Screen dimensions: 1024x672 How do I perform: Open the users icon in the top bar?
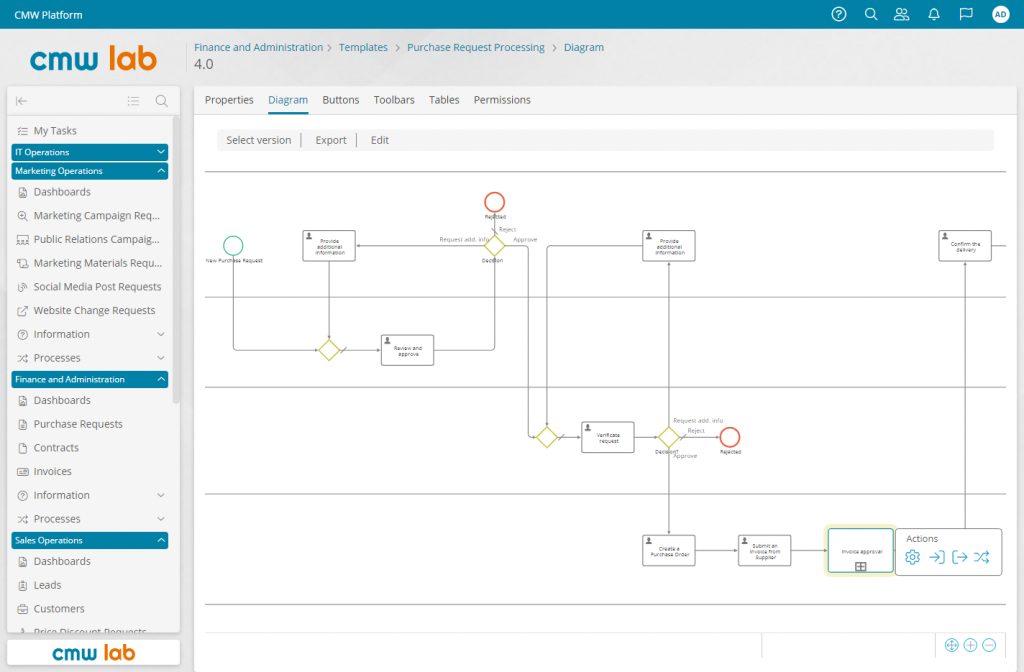pyautogui.click(x=901, y=14)
